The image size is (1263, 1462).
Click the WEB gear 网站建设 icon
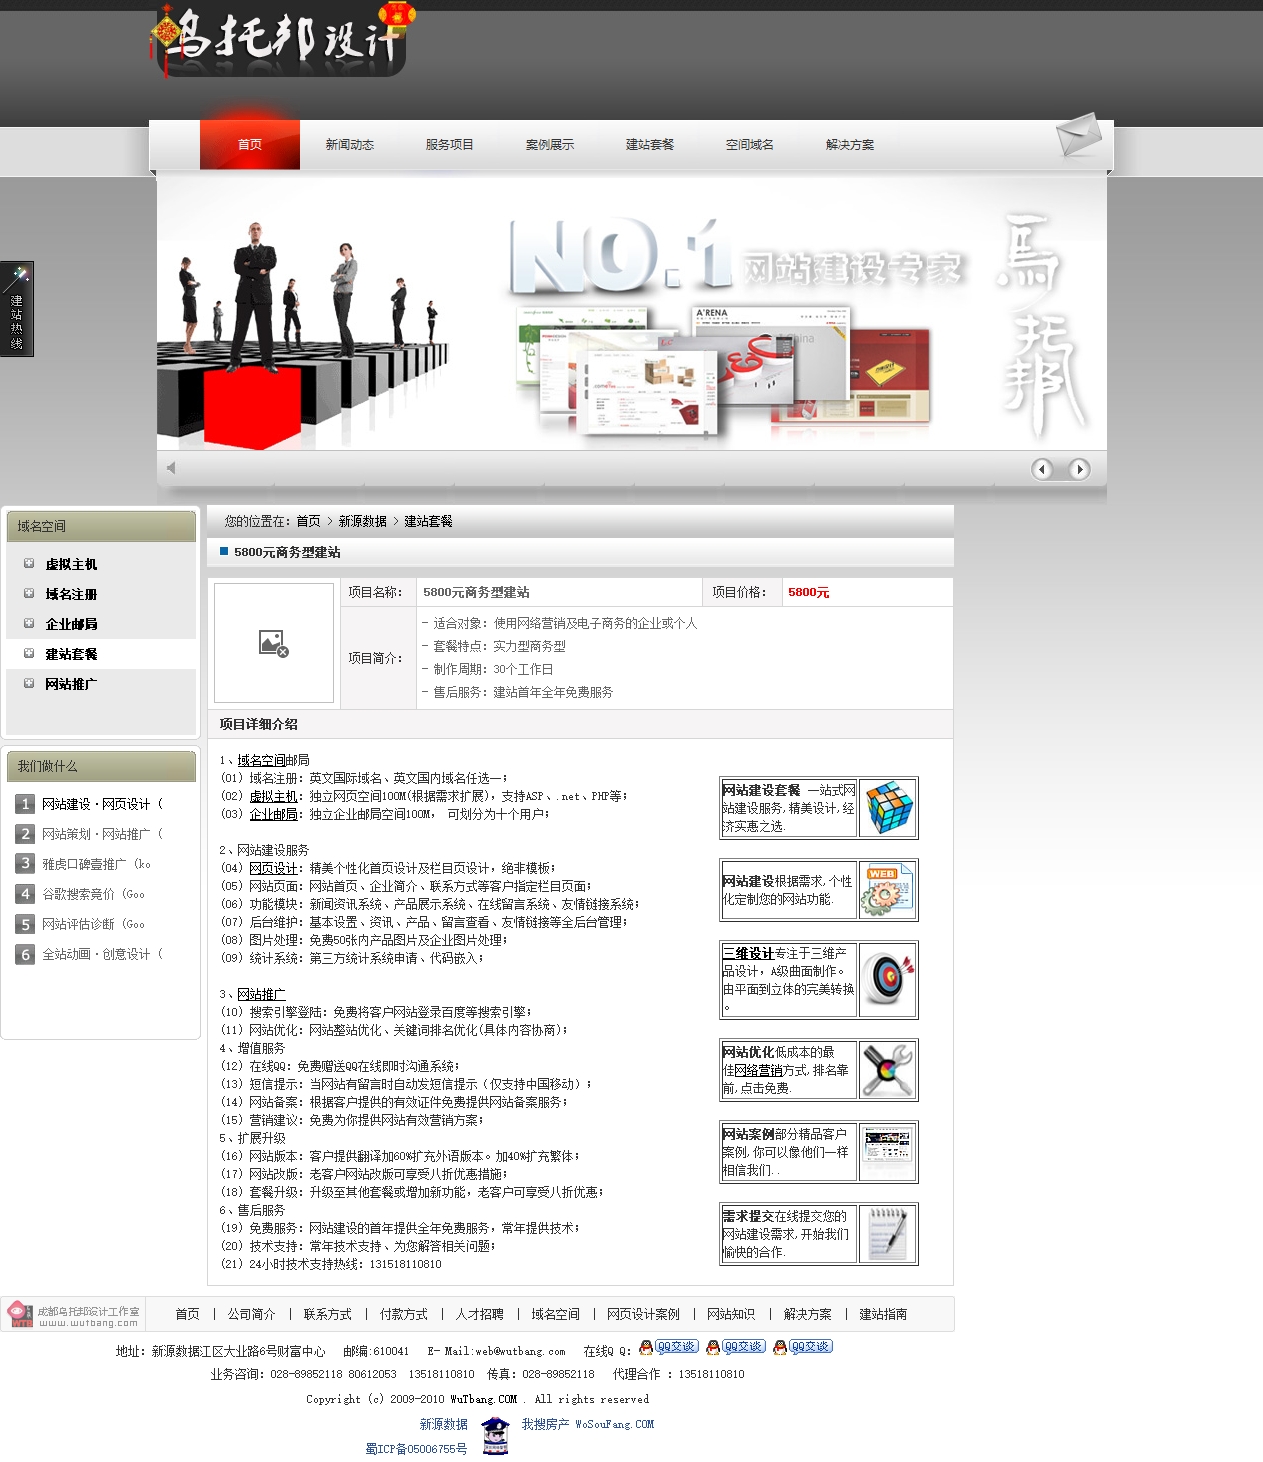(888, 890)
